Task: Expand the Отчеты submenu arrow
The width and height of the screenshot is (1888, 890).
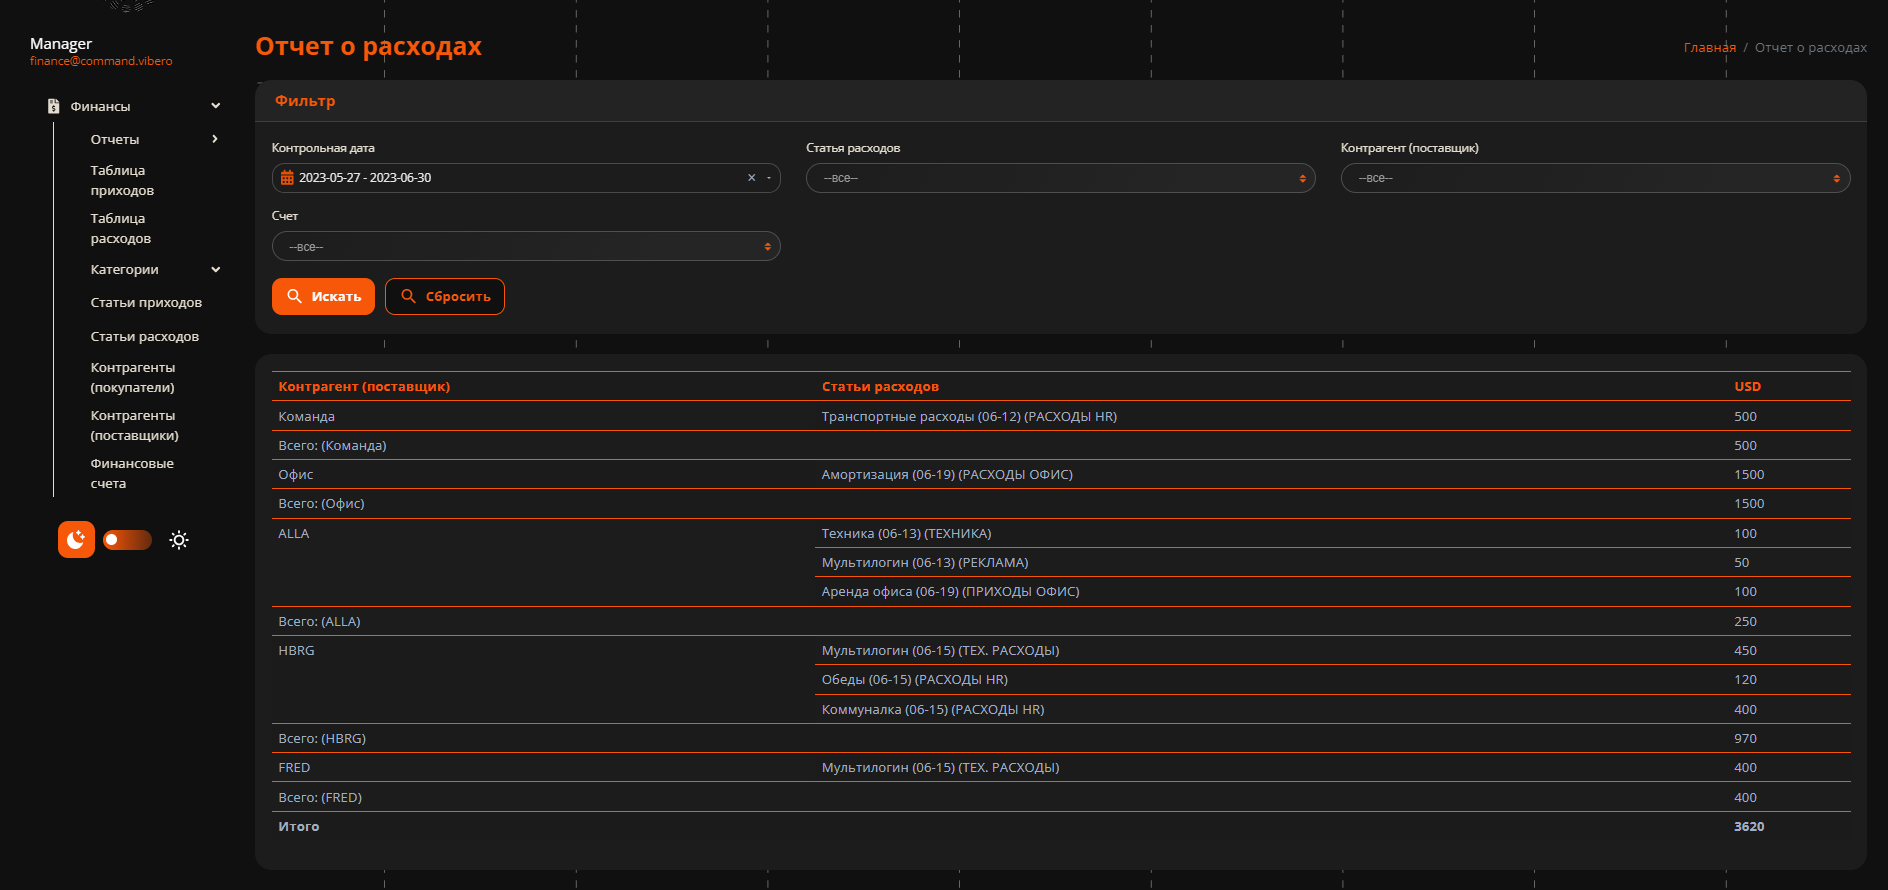Action: (215, 139)
